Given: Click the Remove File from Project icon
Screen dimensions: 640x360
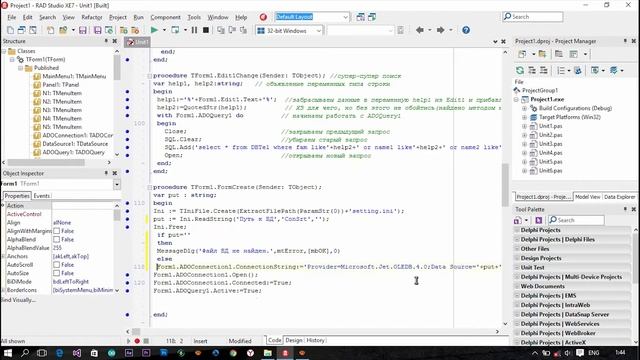Looking at the screenshot, I should tap(135, 30).
